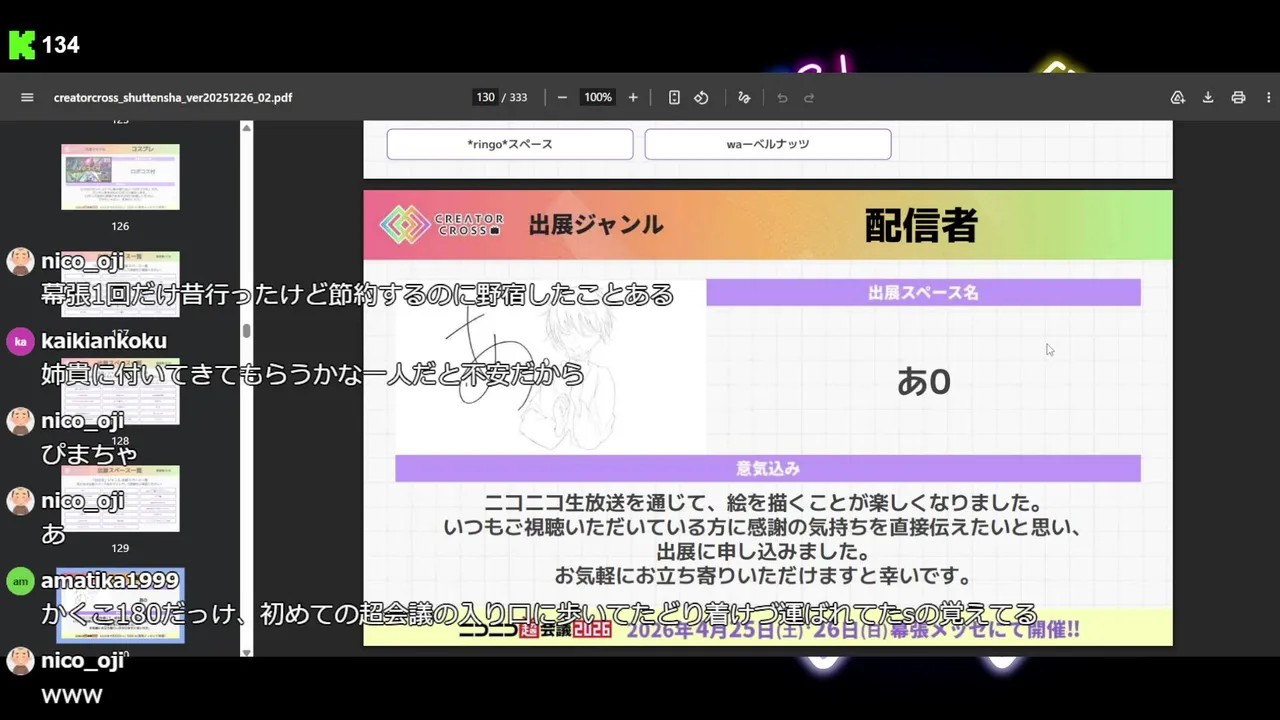Select the highlighted page 130 thumbnail
This screenshot has width=1280, height=720.
(x=120, y=606)
